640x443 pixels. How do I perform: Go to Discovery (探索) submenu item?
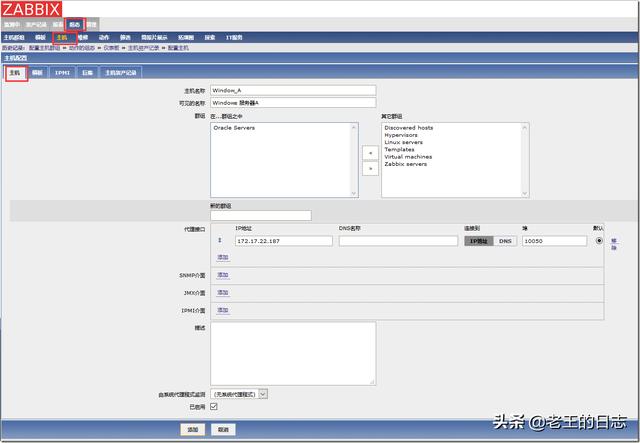click(210, 38)
